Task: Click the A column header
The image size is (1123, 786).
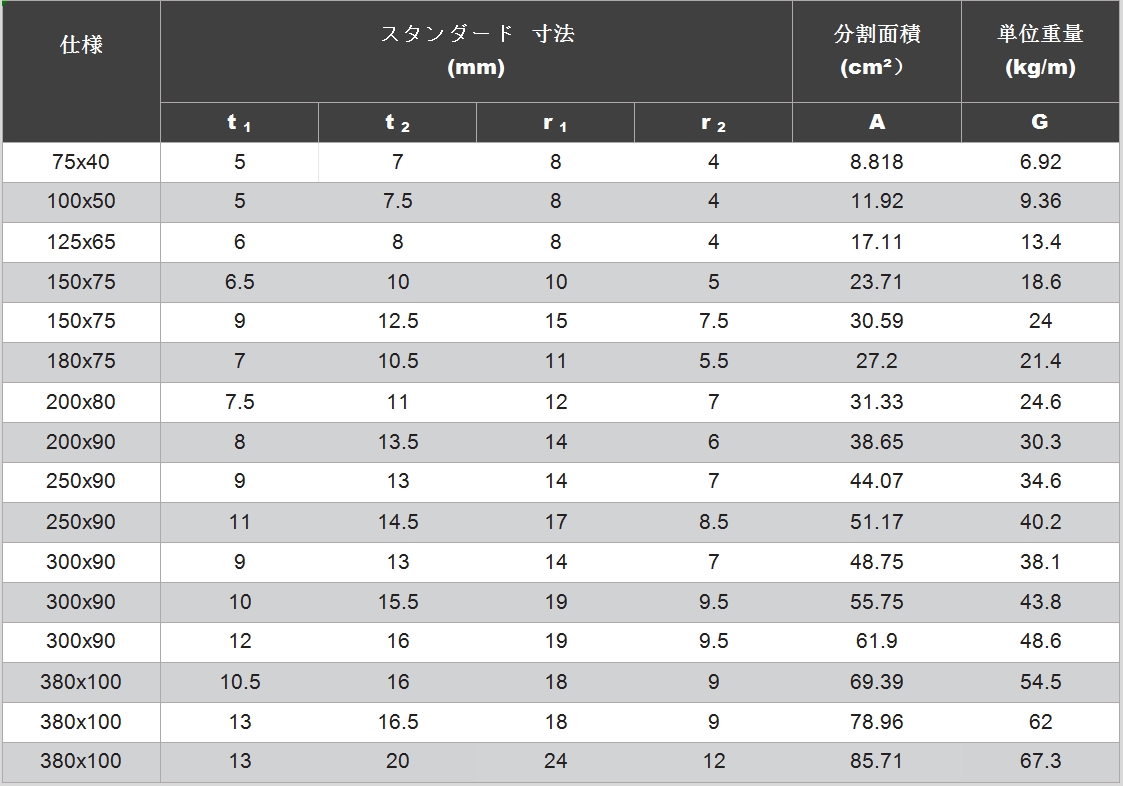Action: (x=876, y=122)
